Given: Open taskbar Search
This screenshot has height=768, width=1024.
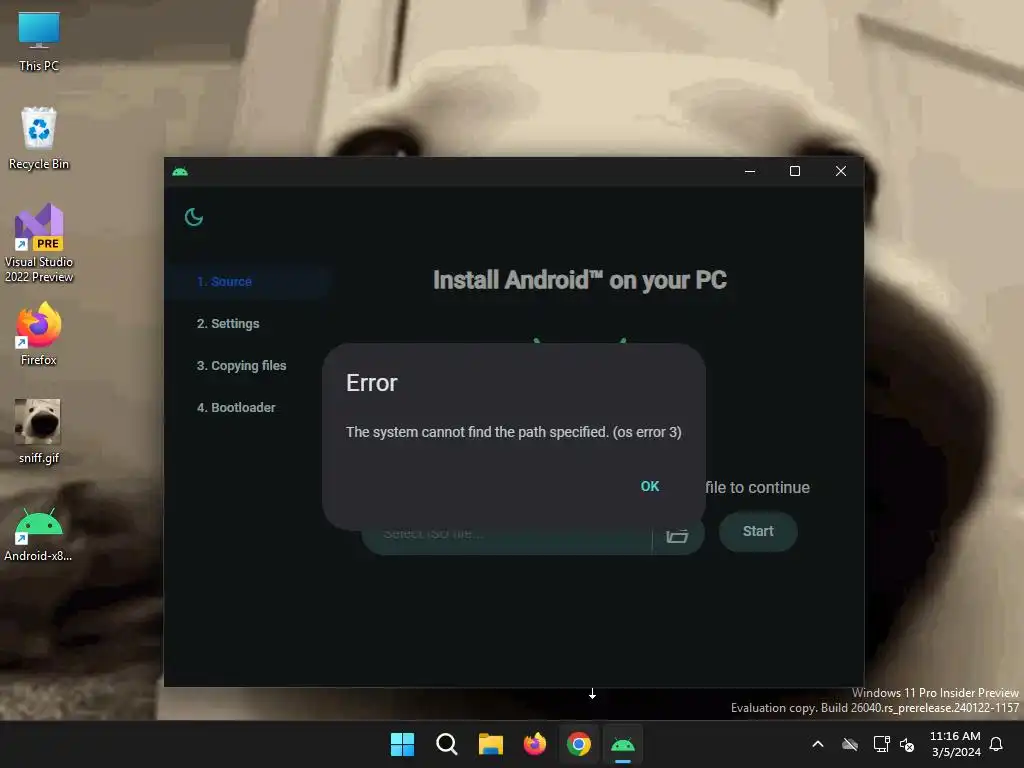Looking at the screenshot, I should (x=447, y=744).
